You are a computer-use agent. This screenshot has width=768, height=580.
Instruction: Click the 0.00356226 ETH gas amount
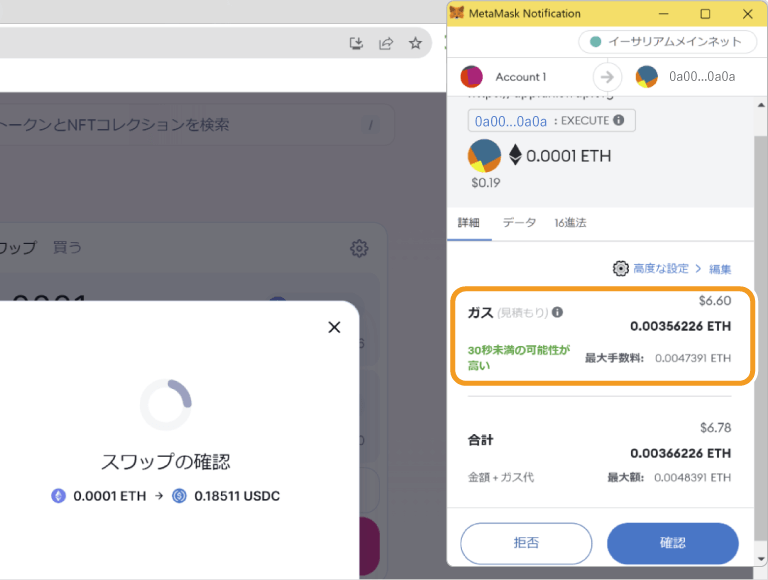click(680, 326)
